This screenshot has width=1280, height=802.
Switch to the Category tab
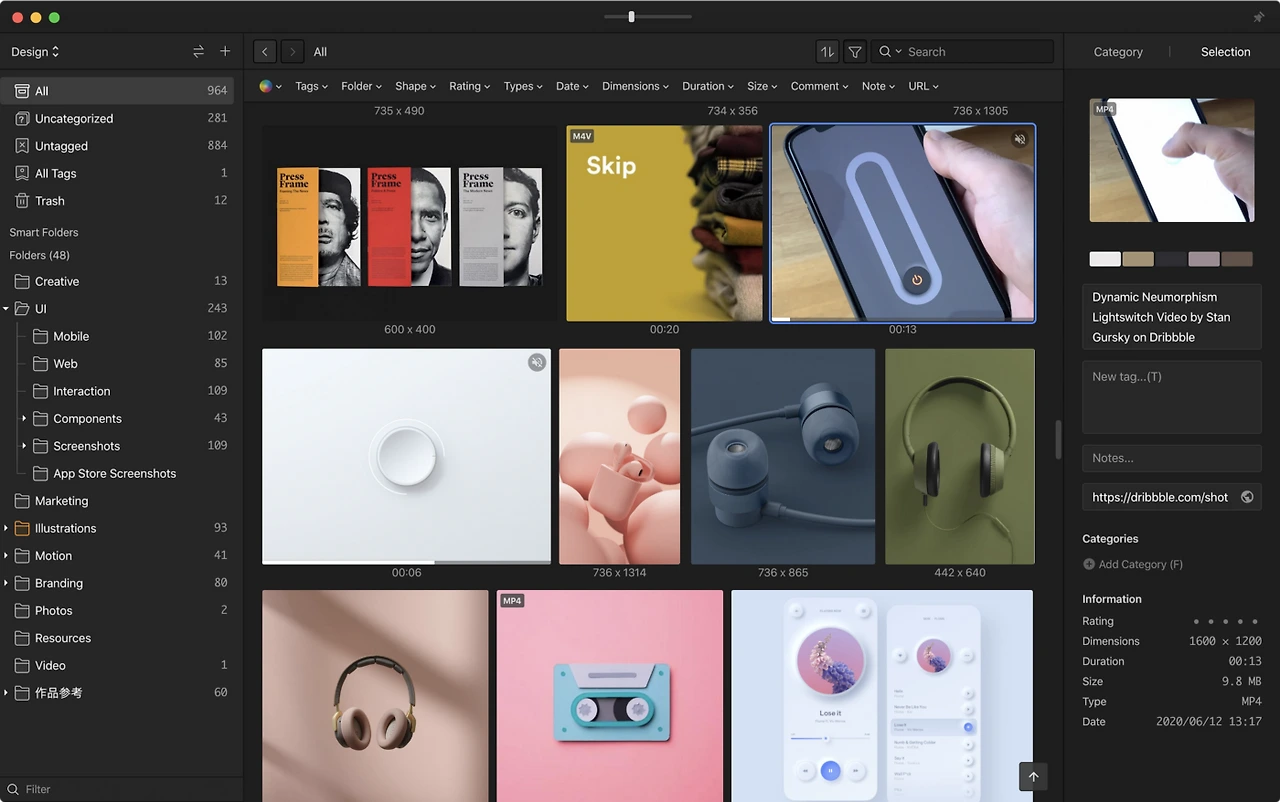coord(1118,52)
